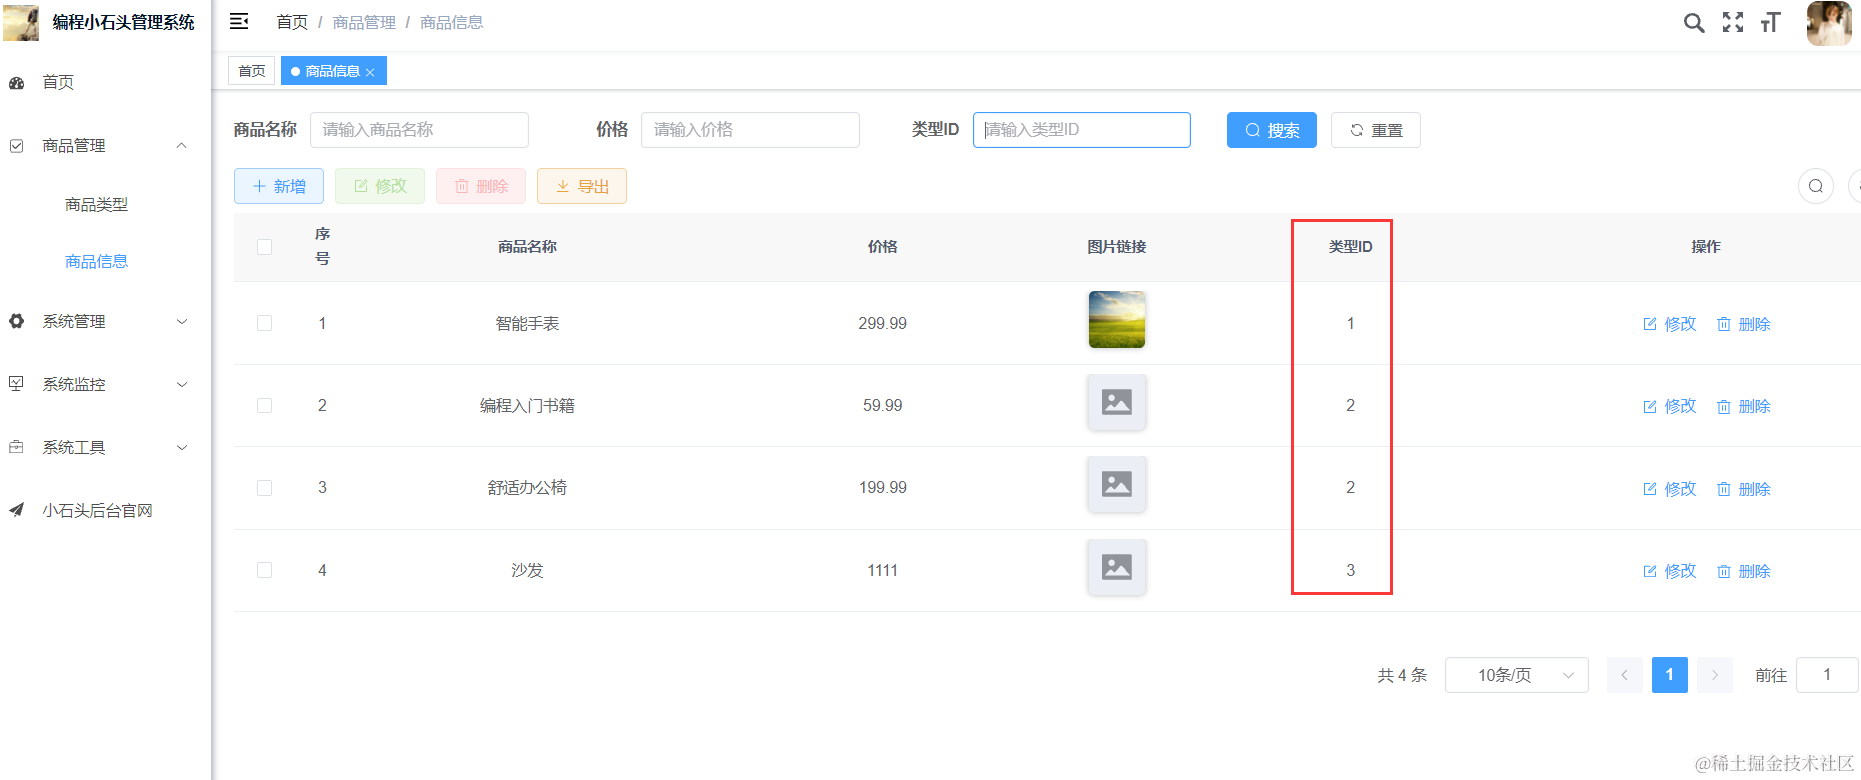This screenshot has height=780, width=1861.
Task: Open the font size setting icon
Action: (1770, 22)
